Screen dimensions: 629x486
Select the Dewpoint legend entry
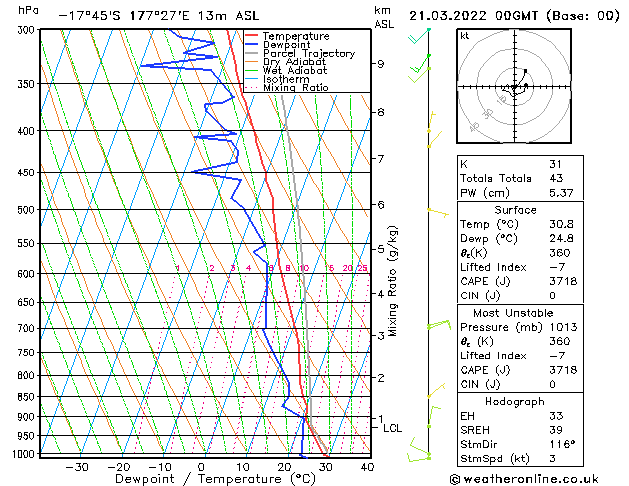pyautogui.click(x=288, y=45)
